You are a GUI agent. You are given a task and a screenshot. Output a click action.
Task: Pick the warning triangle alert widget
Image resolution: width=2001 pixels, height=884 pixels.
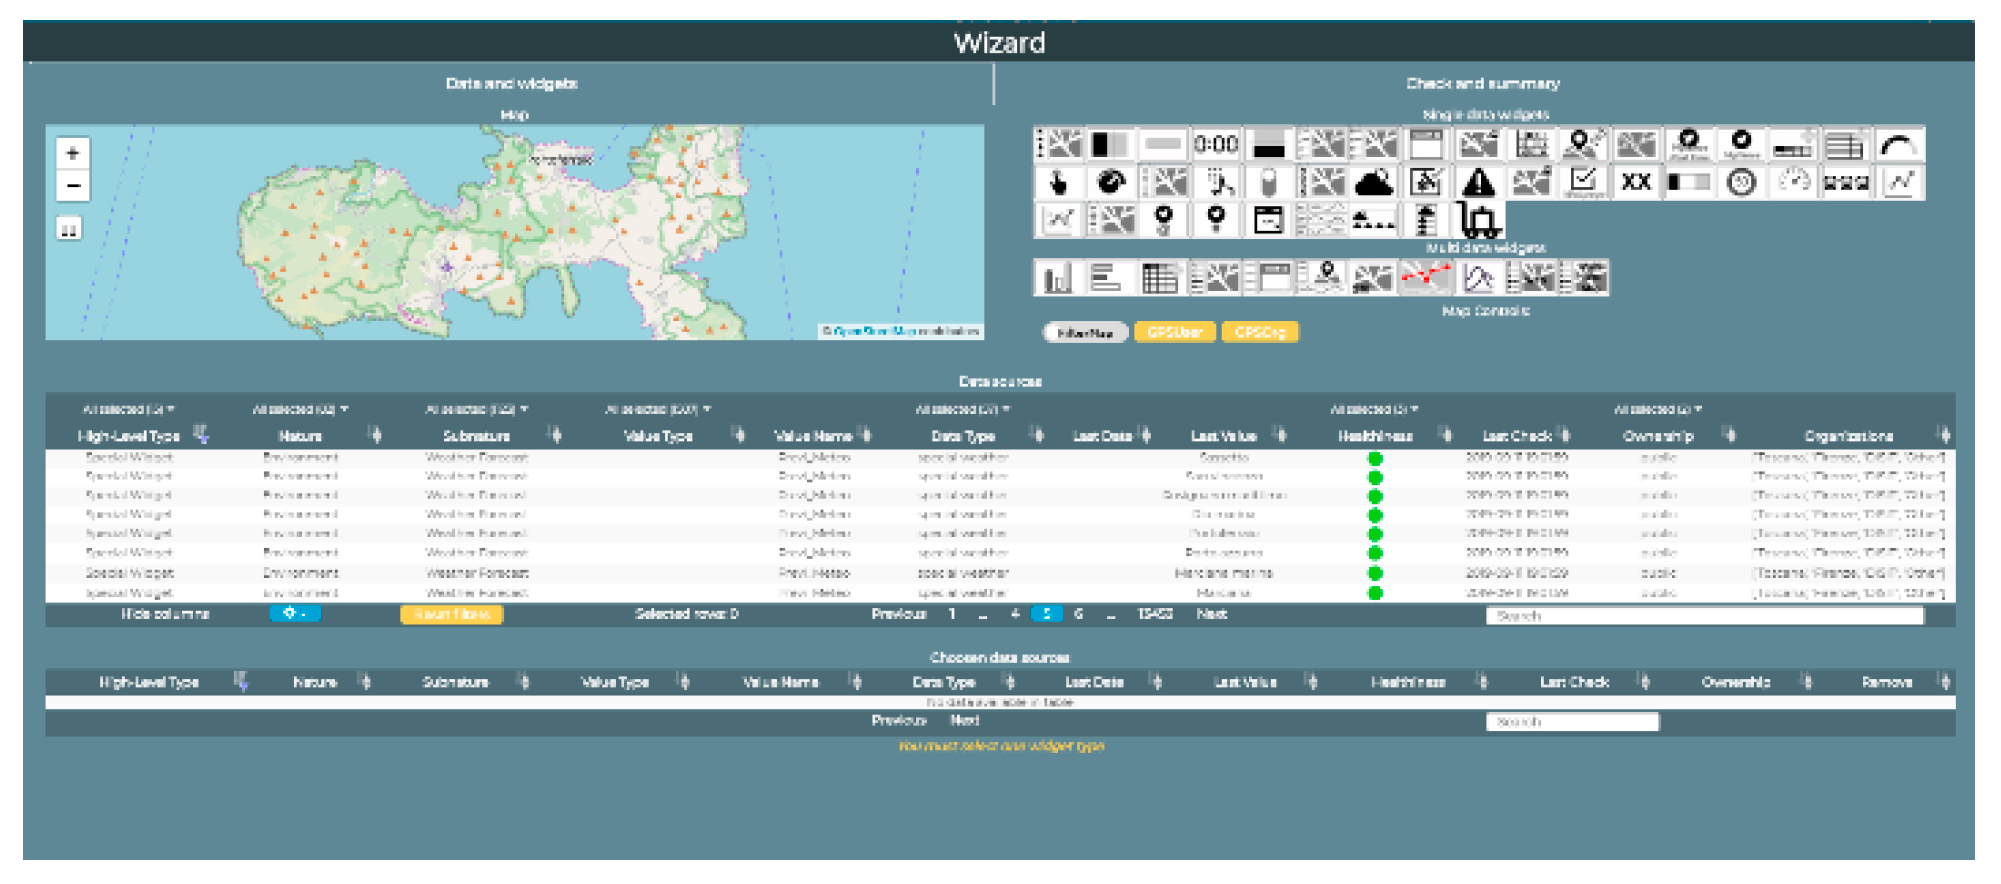1478,183
